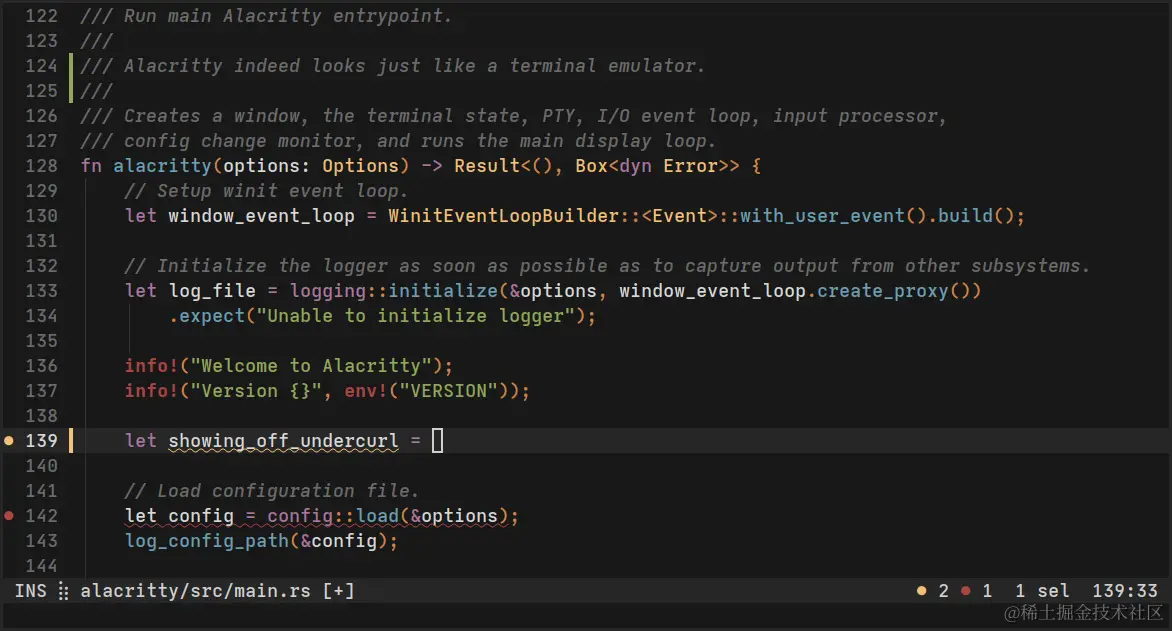
Task: Click comment 'Setup winit event loop.'
Action: pos(266,191)
